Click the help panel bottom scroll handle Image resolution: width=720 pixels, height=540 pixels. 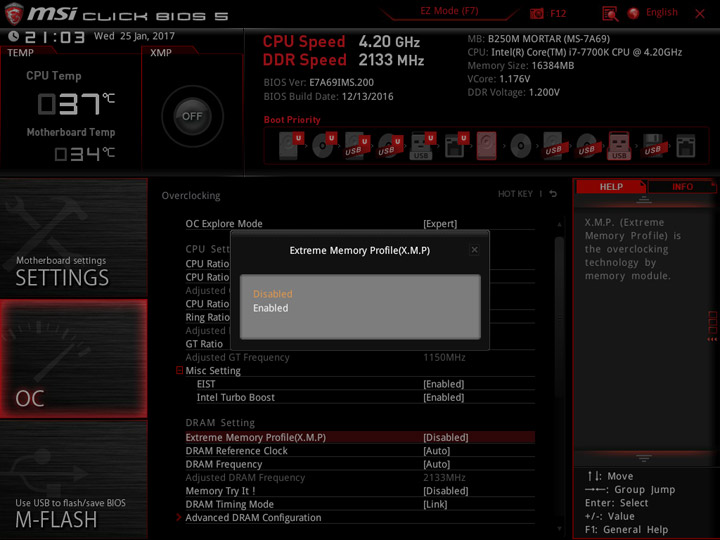[644, 458]
